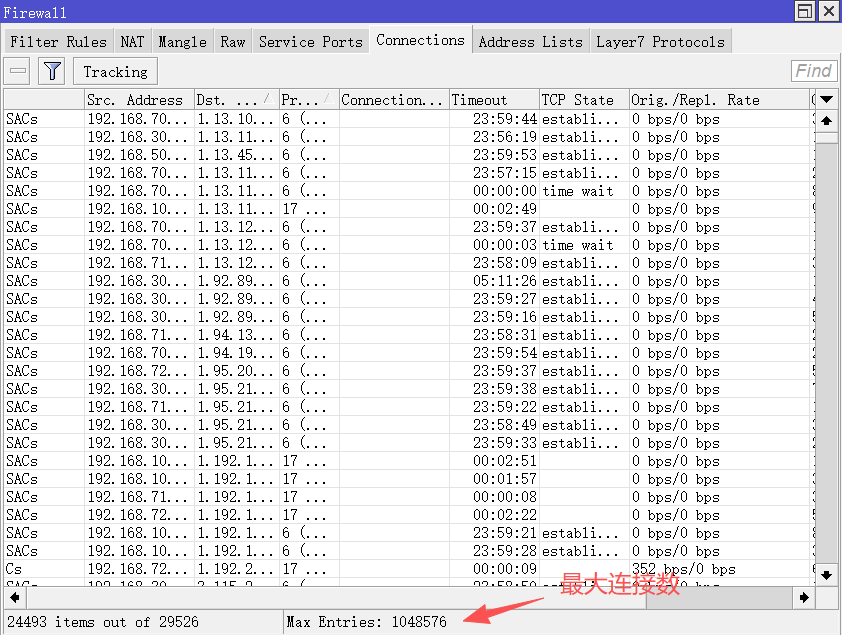Sort connections by the Timeout column

pyautogui.click(x=493, y=100)
